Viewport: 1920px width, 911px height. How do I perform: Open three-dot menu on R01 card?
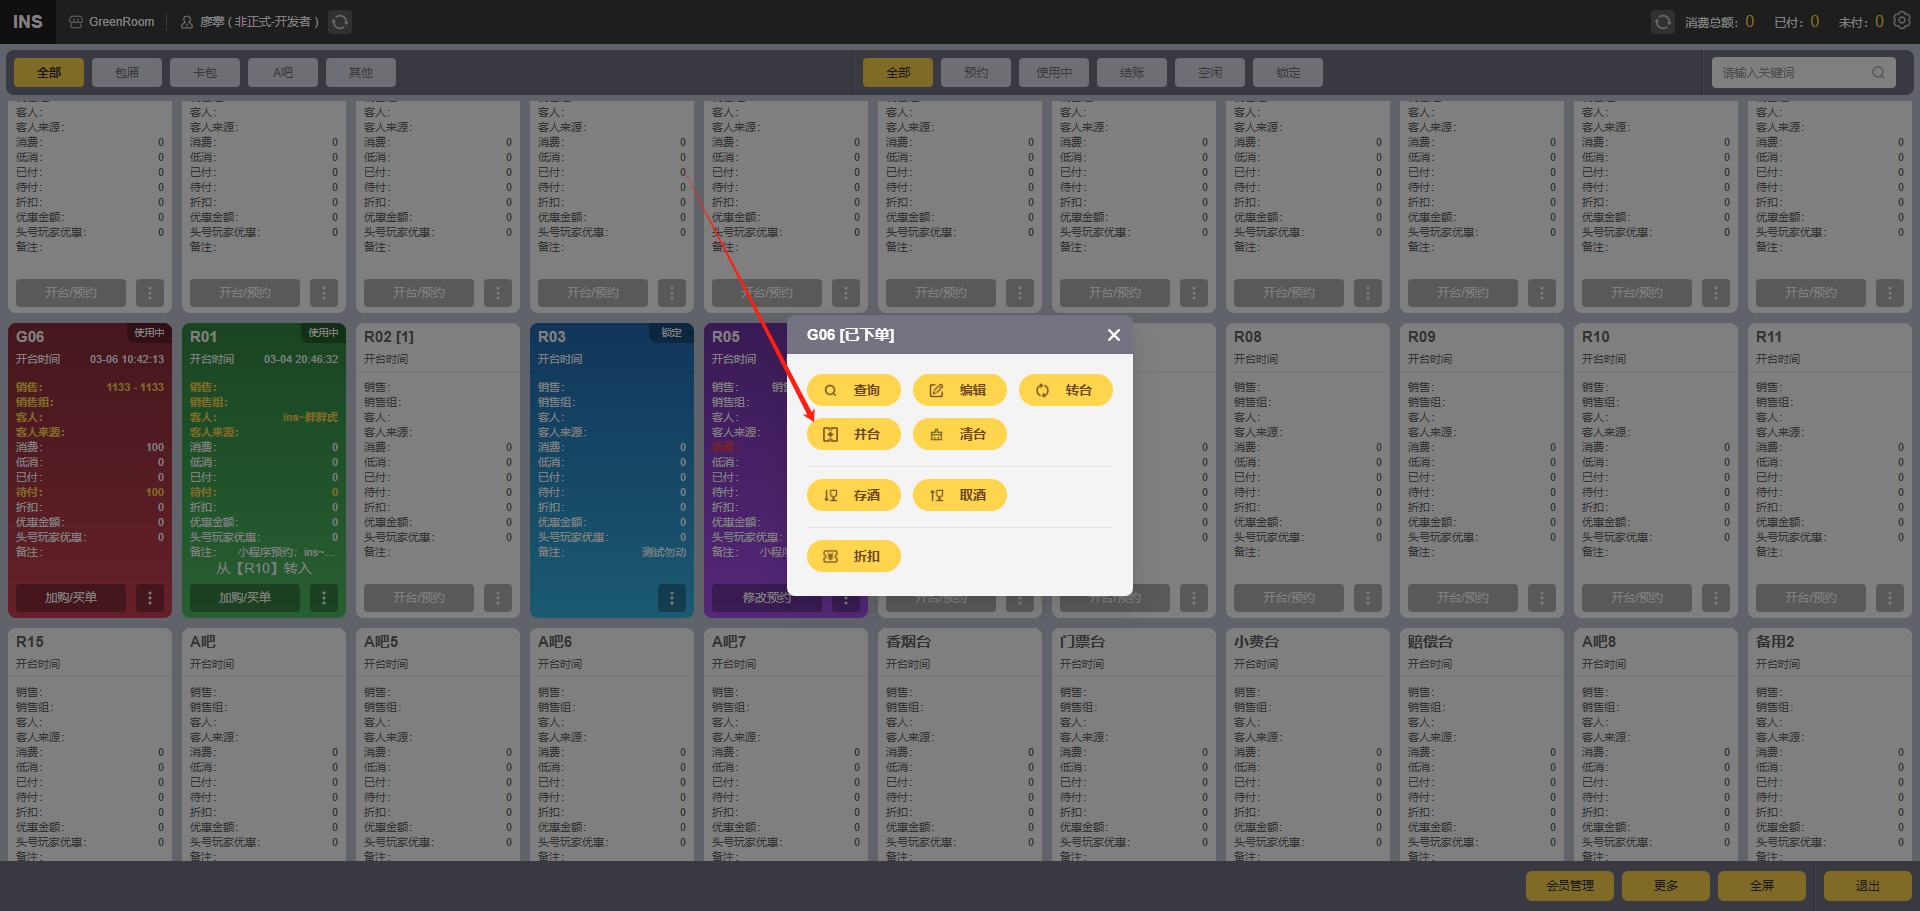click(x=324, y=598)
